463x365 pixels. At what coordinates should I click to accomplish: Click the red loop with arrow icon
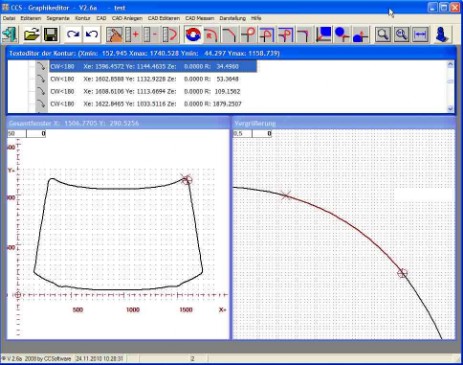click(286, 34)
